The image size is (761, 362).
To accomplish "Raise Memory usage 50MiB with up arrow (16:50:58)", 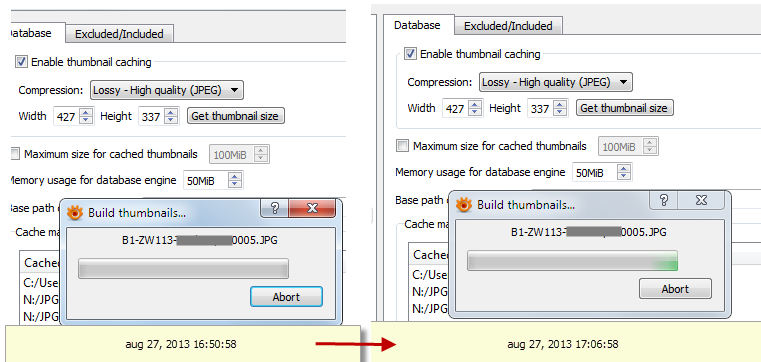I will click(x=235, y=177).
